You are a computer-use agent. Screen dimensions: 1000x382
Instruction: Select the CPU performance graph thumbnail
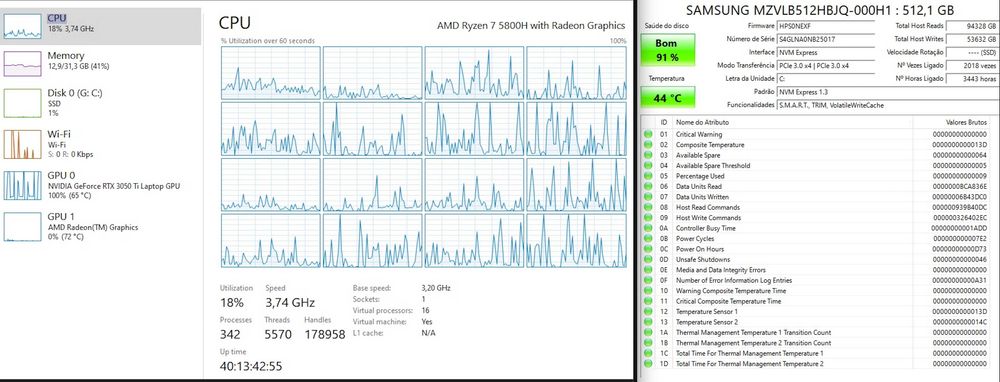tap(23, 26)
